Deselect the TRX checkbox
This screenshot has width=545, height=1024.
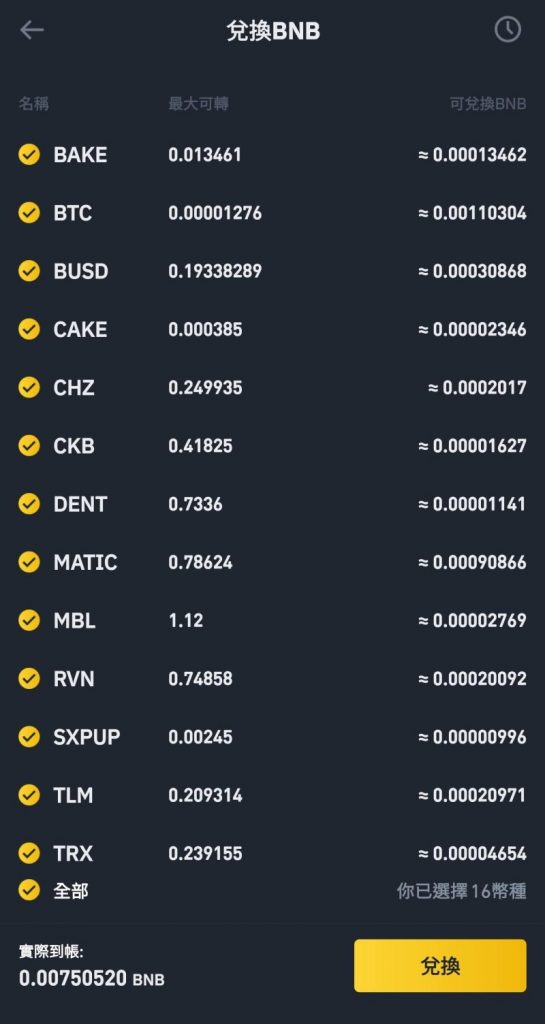(29, 853)
